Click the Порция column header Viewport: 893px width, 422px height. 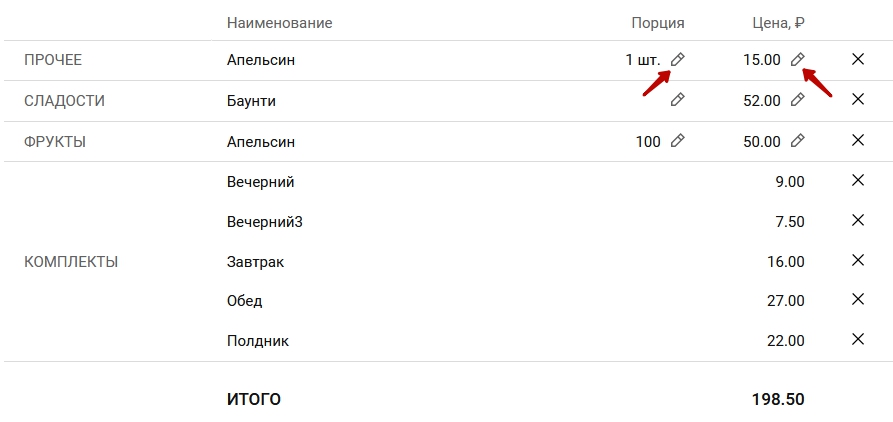coord(658,23)
